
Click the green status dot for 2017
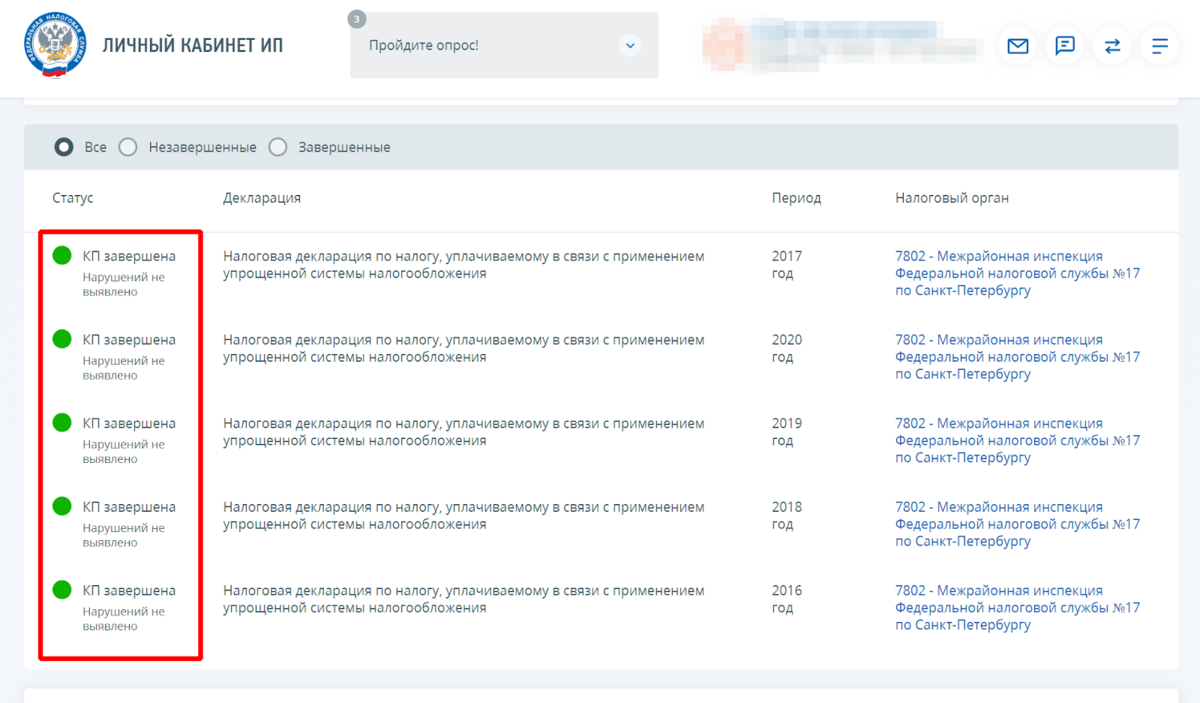click(x=63, y=256)
